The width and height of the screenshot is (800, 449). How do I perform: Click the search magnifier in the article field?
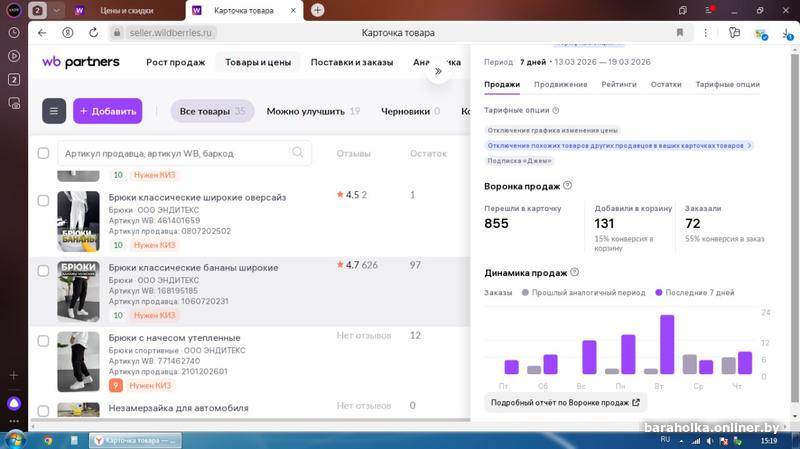298,153
